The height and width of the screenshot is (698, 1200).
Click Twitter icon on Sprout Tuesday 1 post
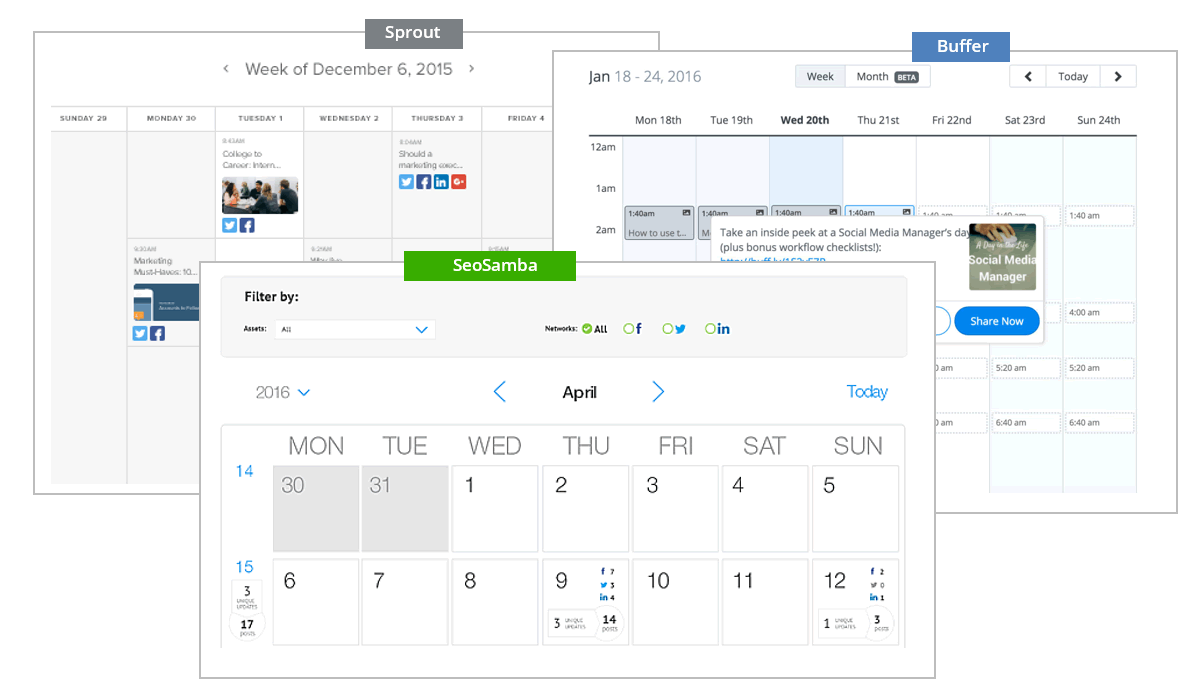[230, 225]
